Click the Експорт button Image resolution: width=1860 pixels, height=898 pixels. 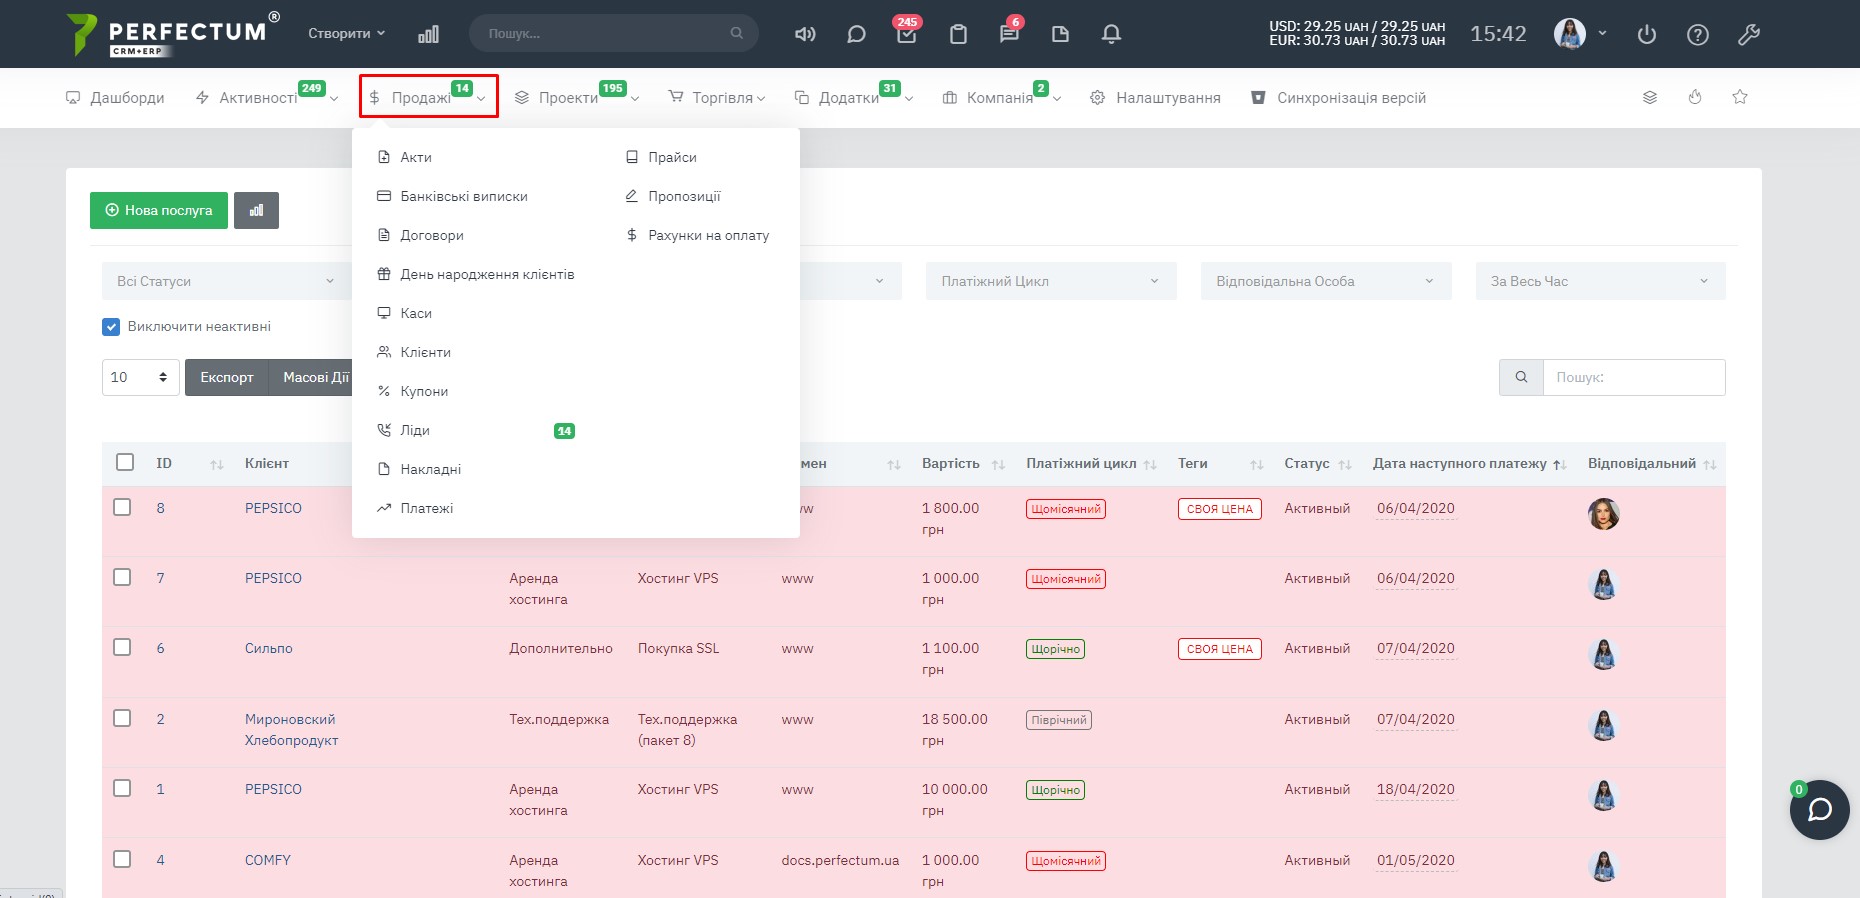coord(227,377)
